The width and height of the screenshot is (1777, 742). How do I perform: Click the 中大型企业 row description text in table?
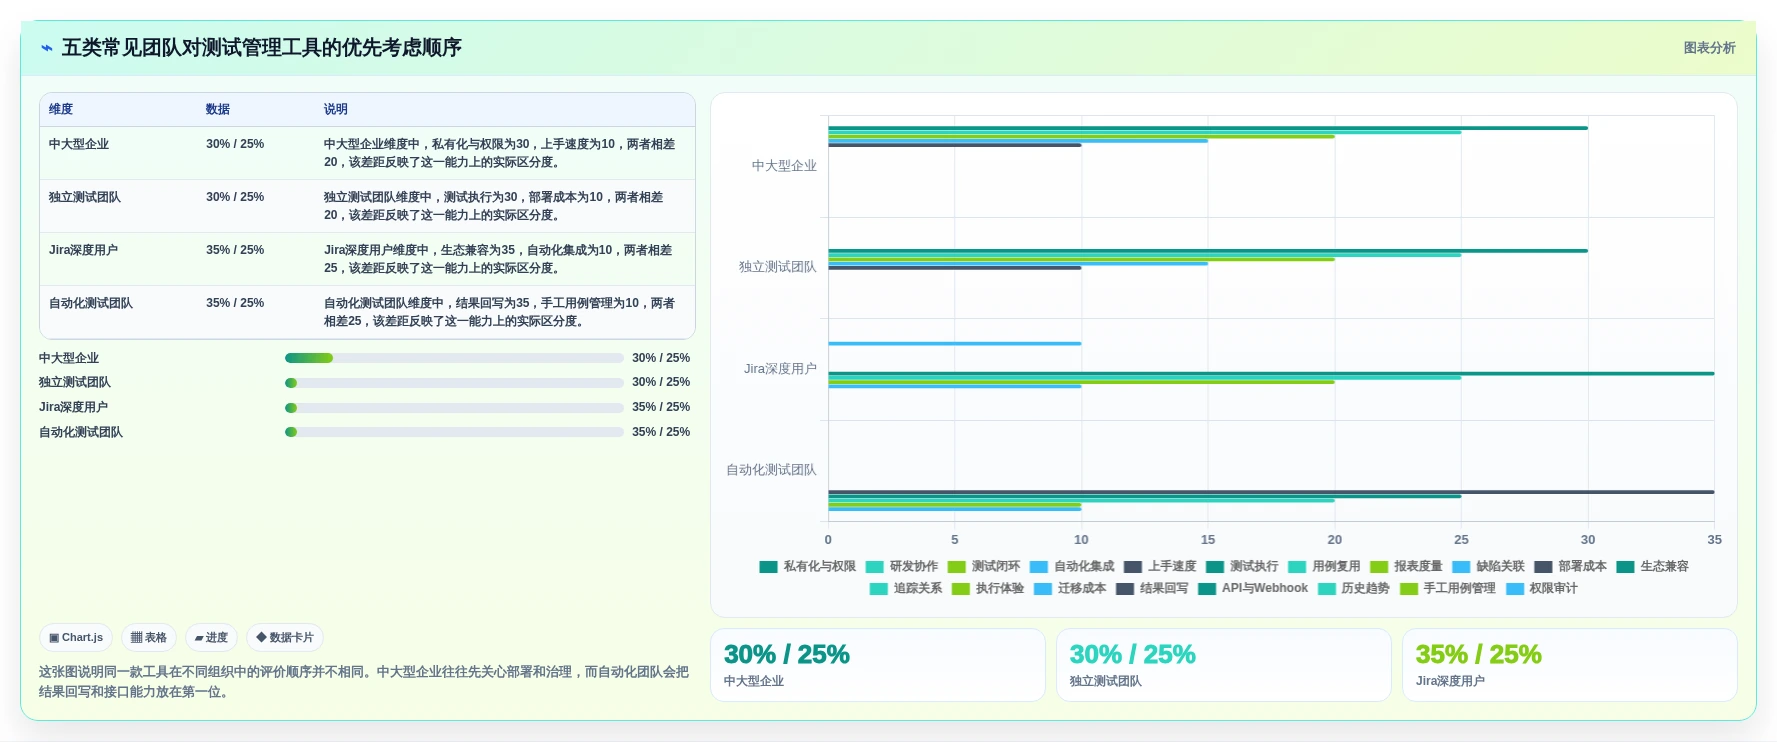[500, 153]
